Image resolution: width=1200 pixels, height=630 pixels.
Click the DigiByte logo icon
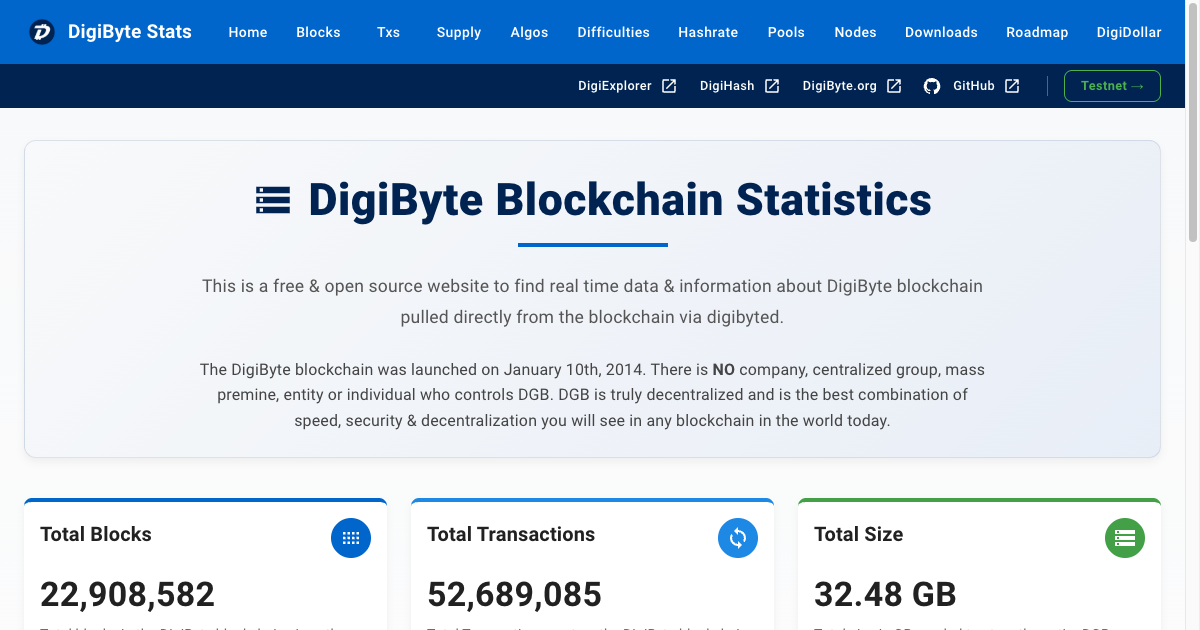point(42,32)
